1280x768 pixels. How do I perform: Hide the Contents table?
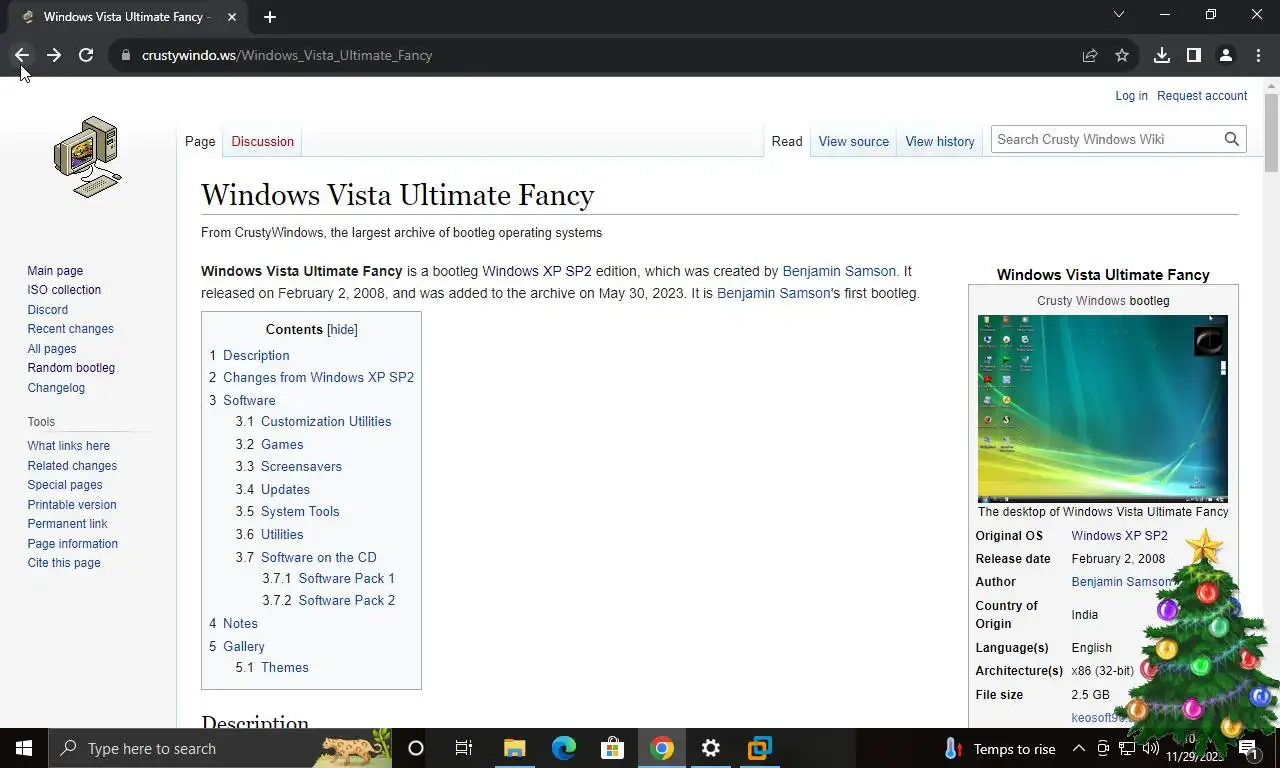342,330
